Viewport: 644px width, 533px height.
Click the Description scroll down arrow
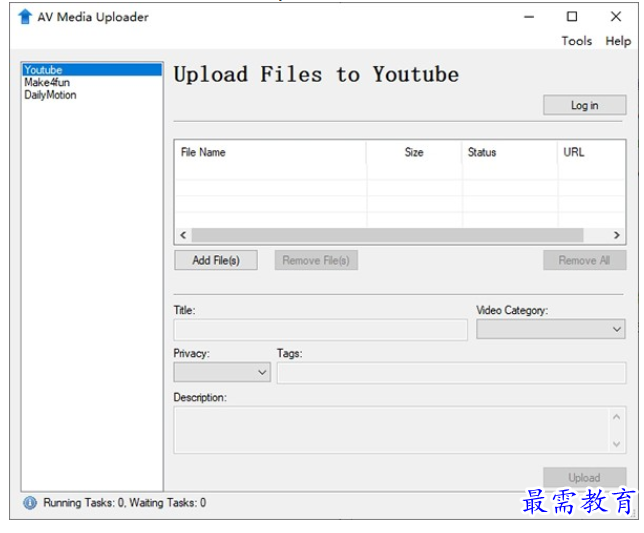[616, 444]
